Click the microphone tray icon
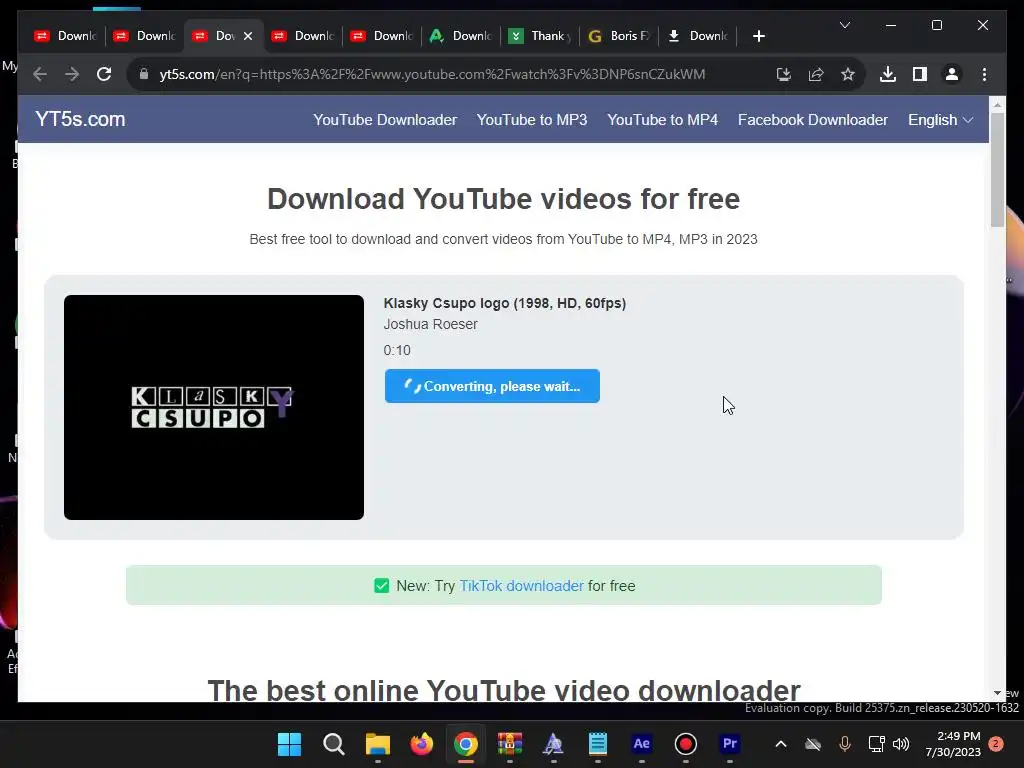 tap(844, 744)
